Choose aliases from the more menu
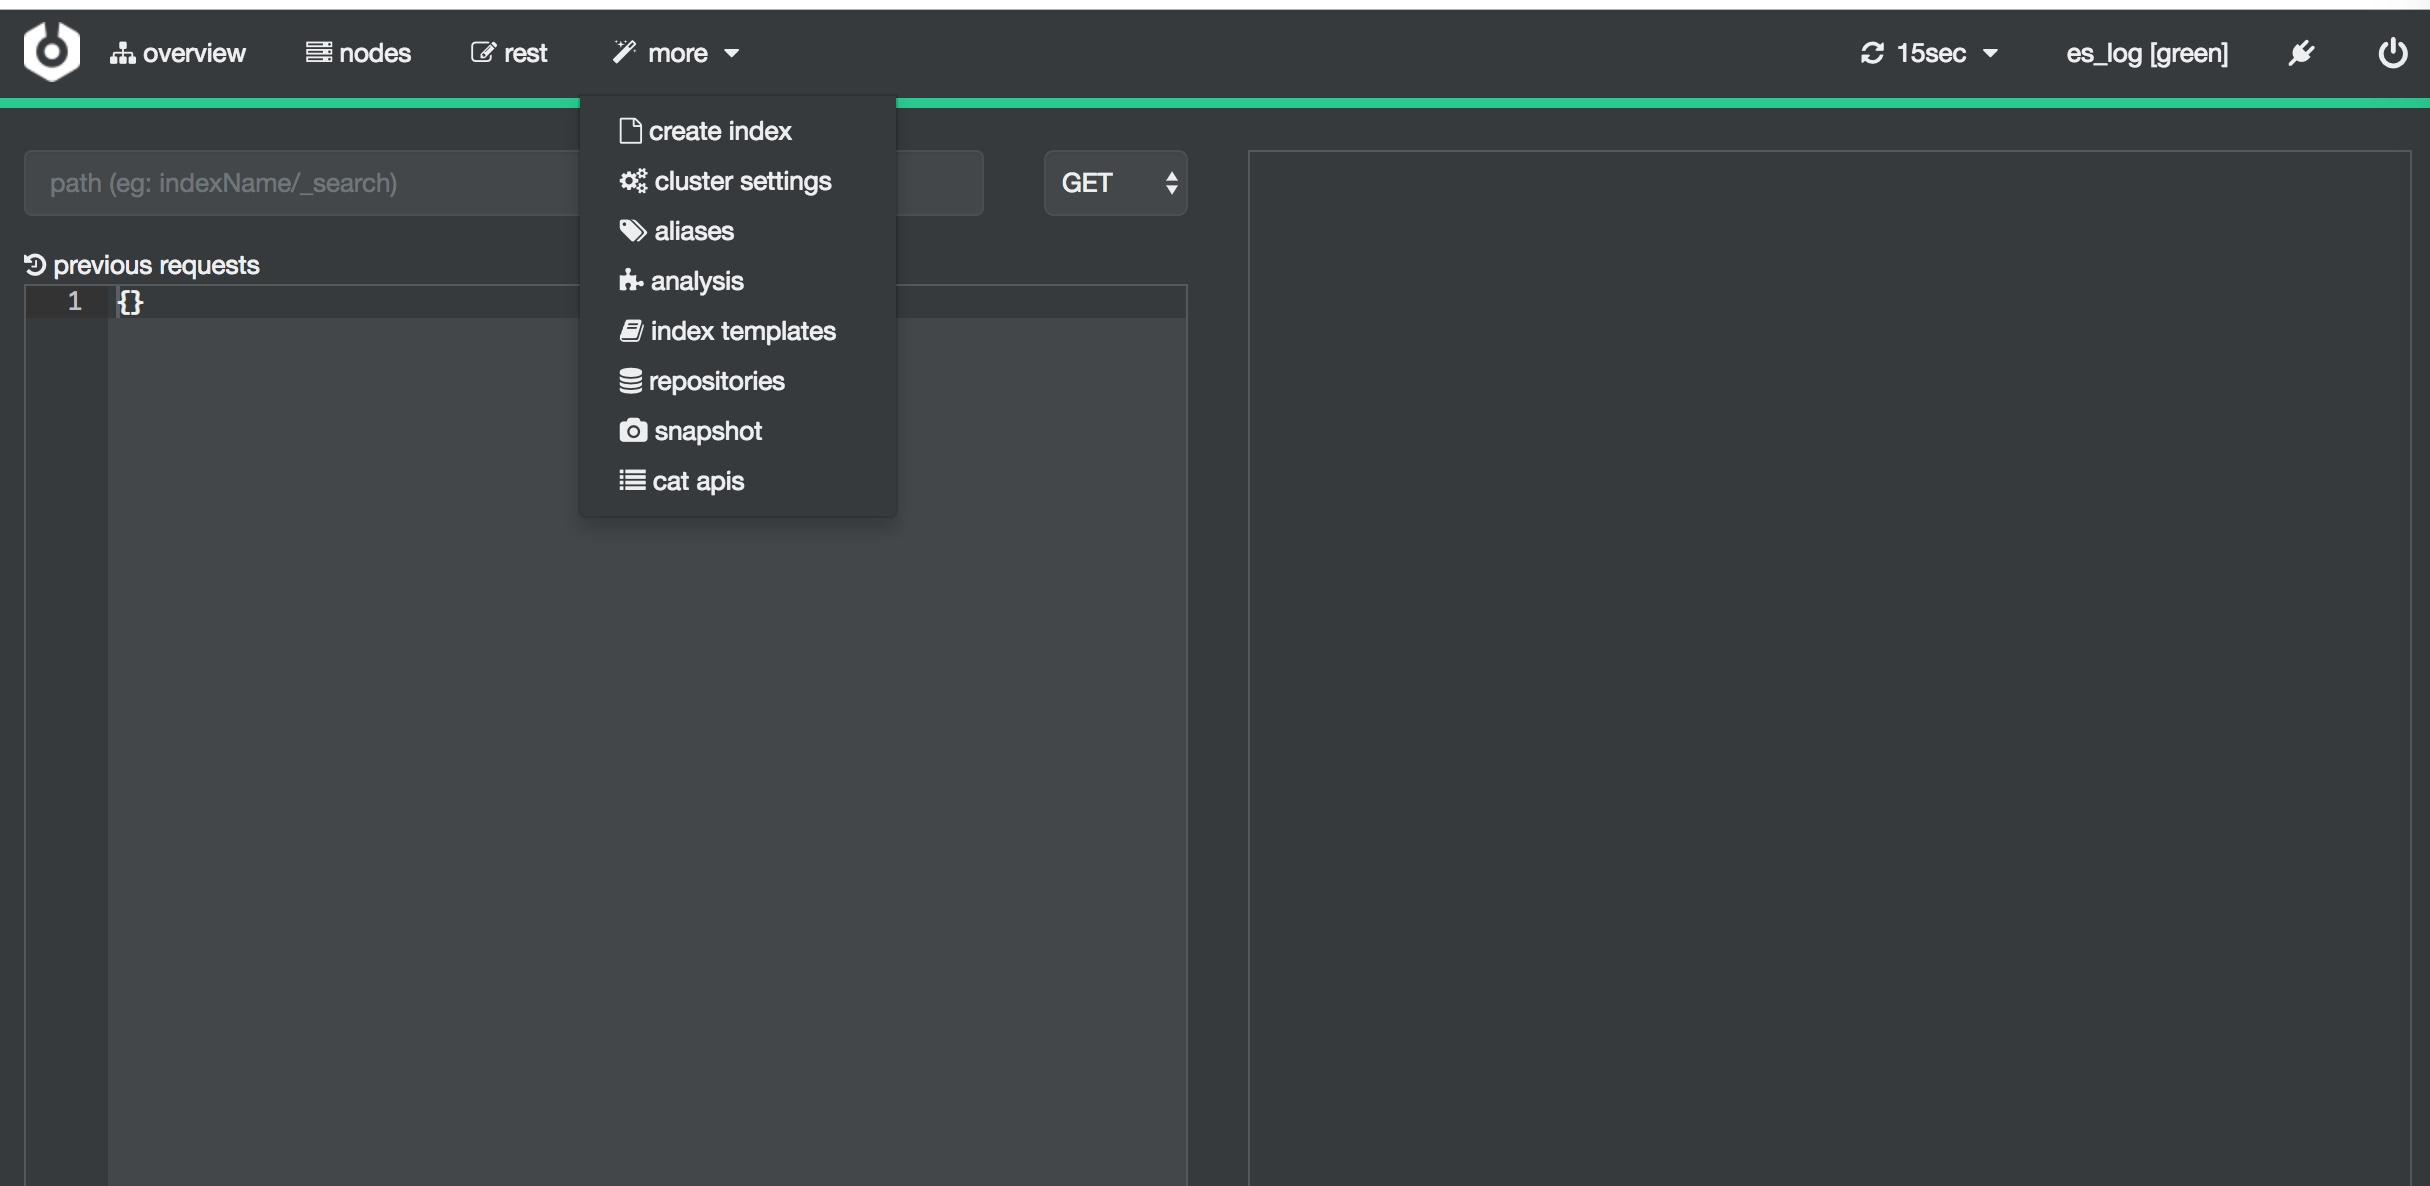 677,231
